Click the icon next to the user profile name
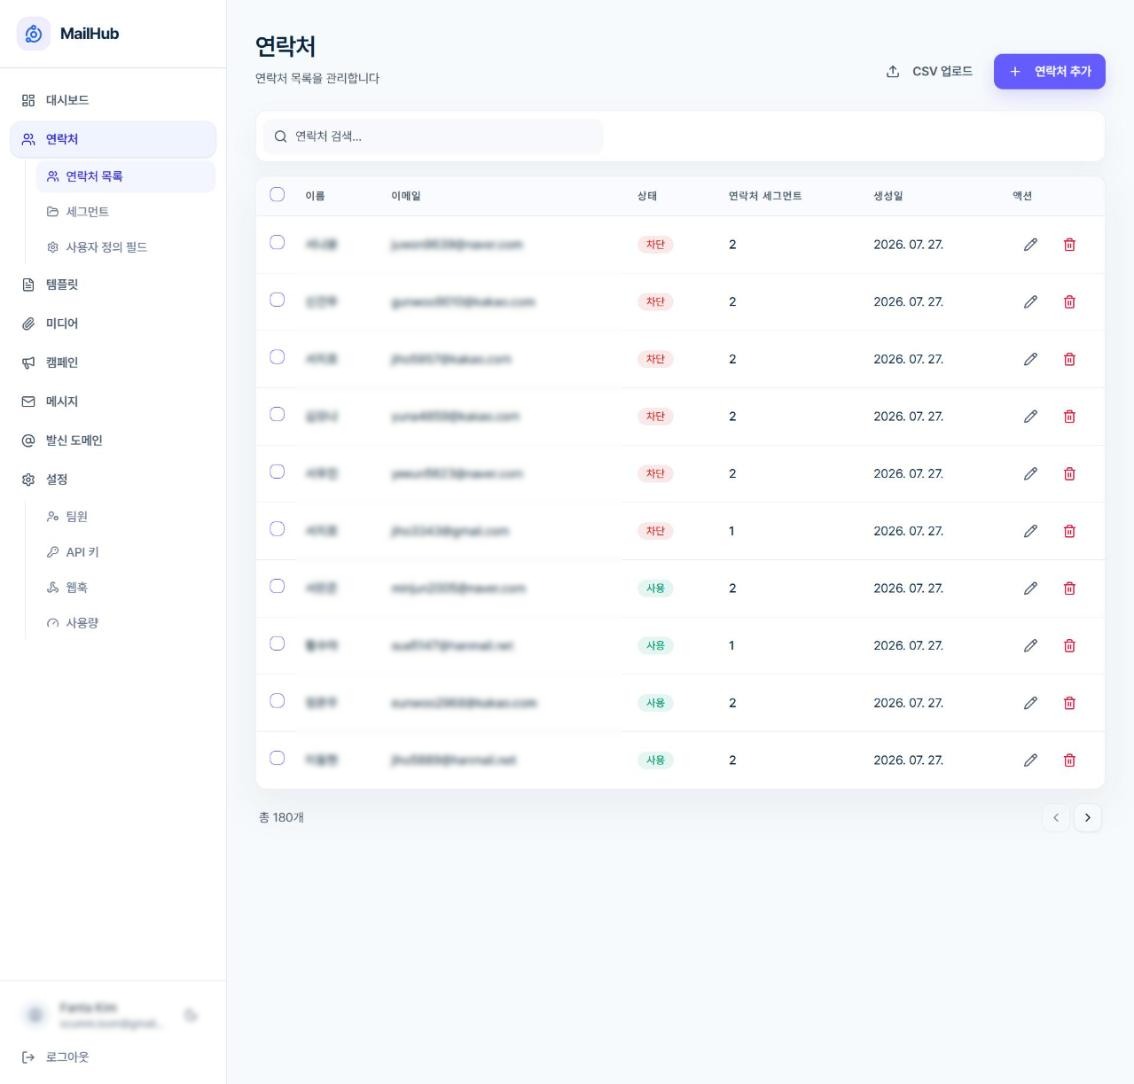 pos(191,1015)
